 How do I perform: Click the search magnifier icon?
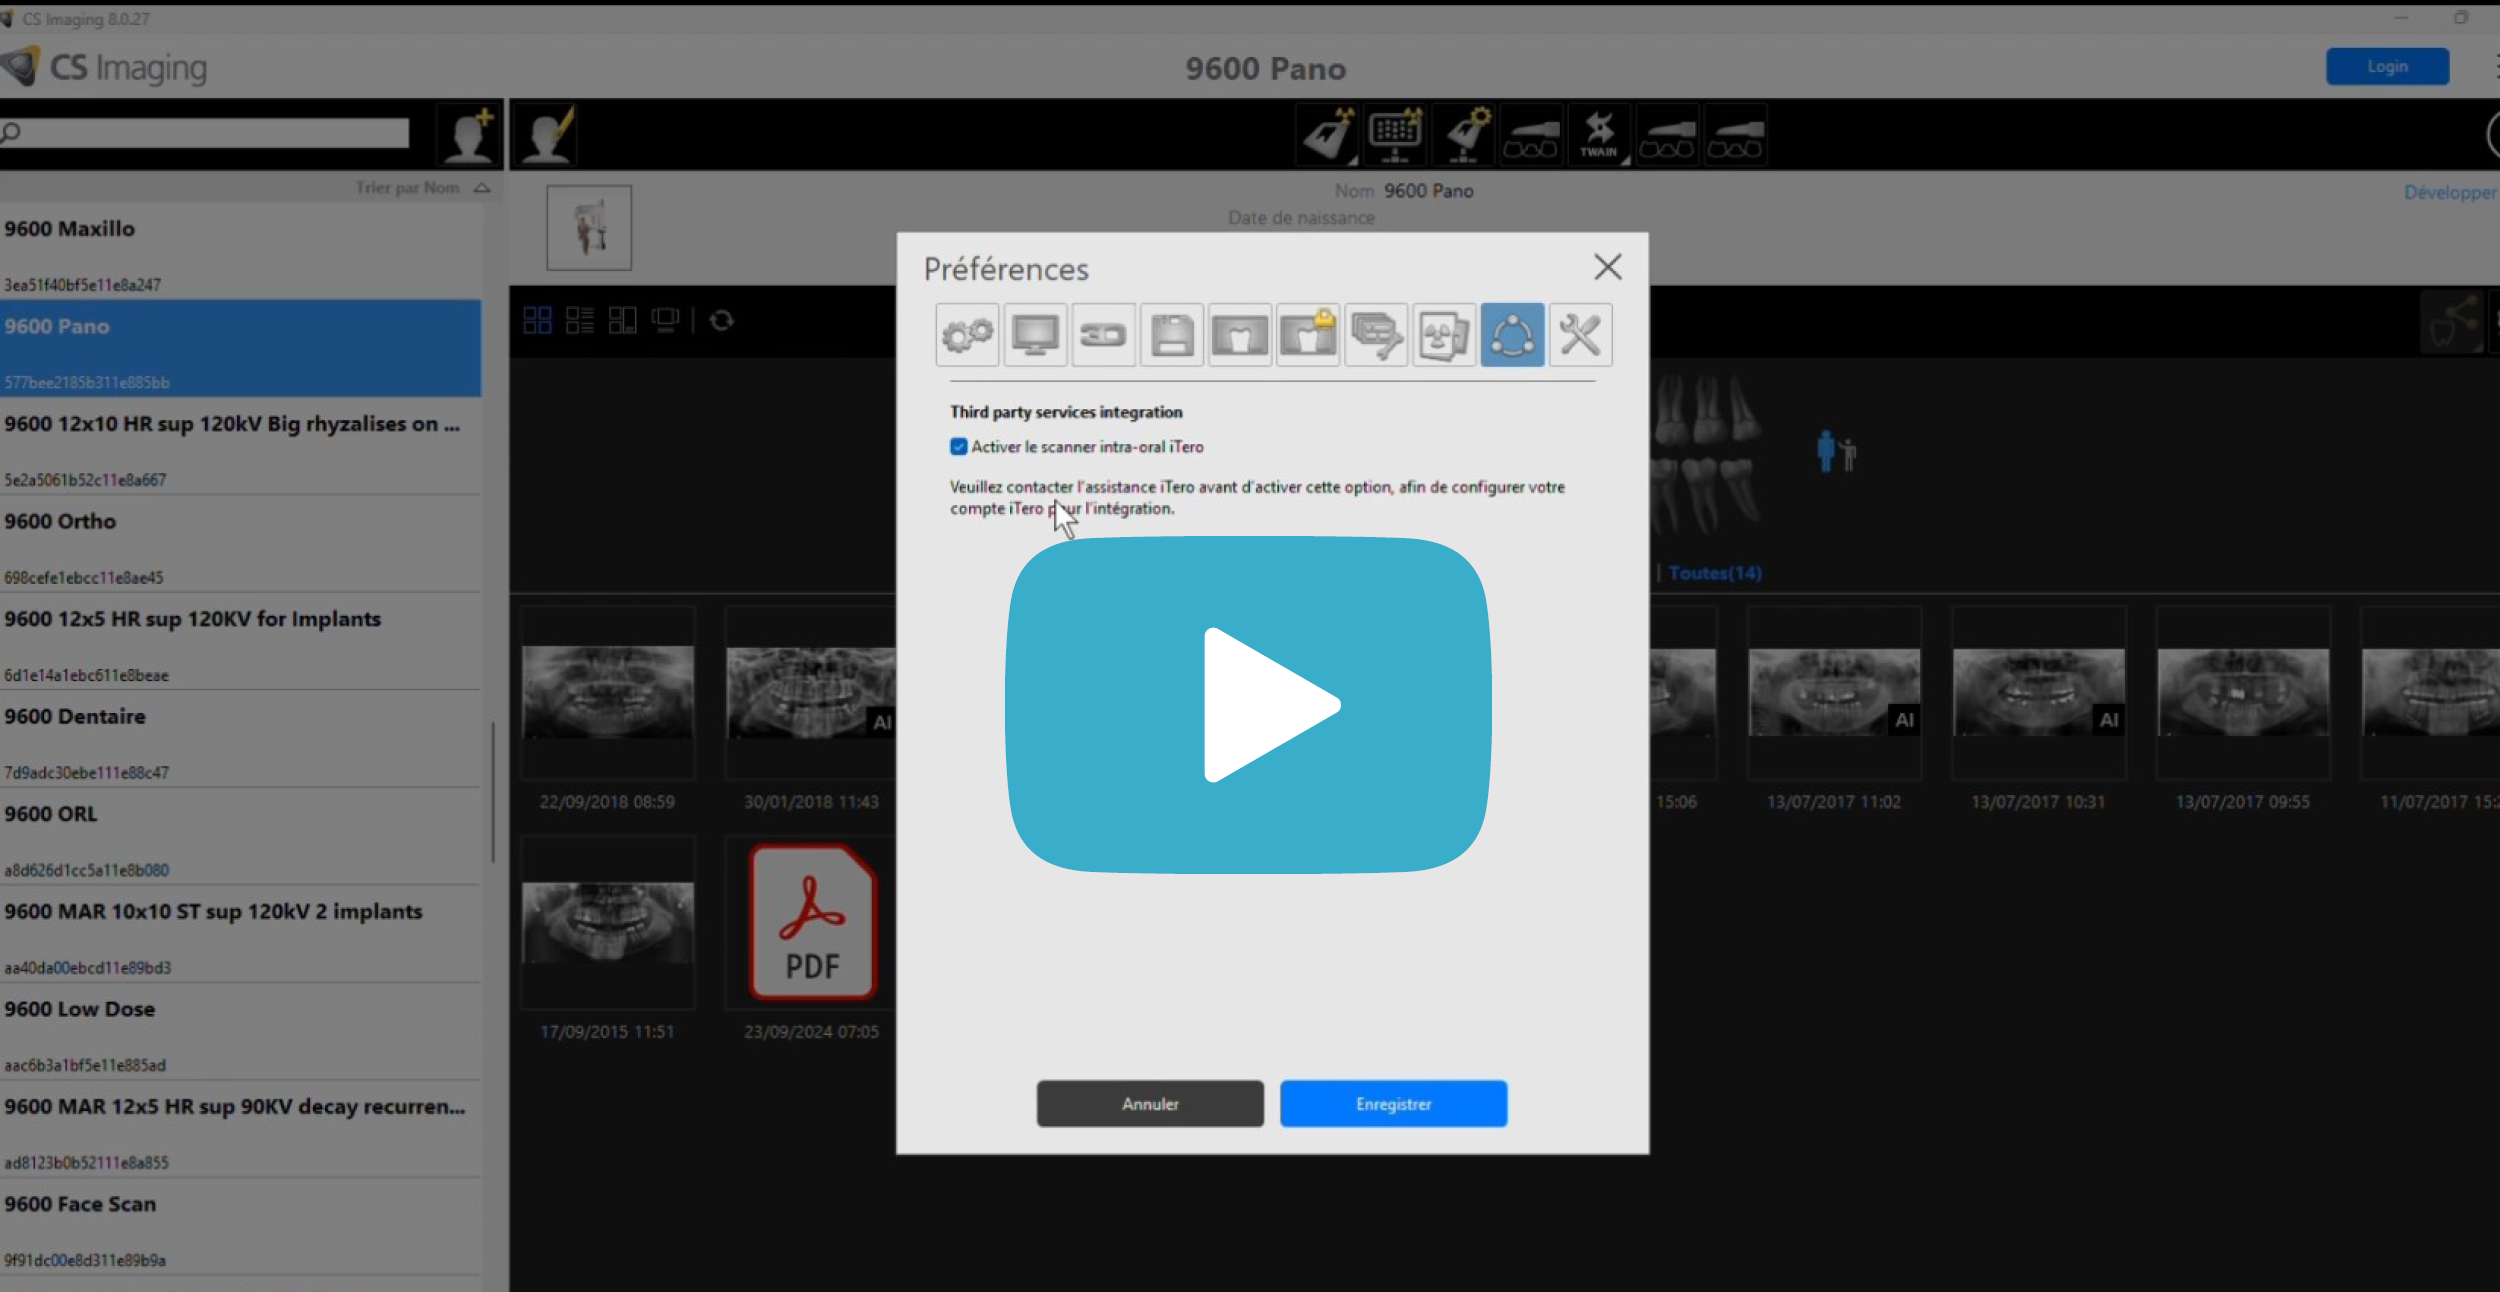11,133
